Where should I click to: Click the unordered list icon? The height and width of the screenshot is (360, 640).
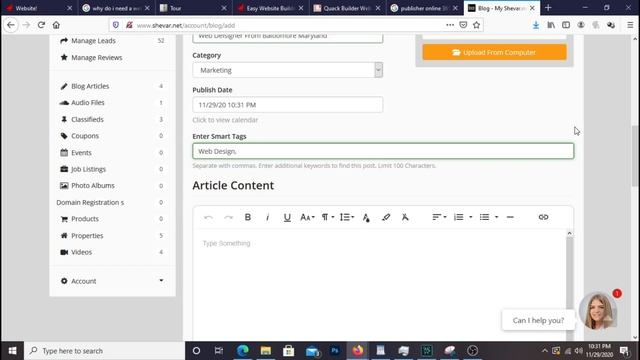(x=484, y=217)
